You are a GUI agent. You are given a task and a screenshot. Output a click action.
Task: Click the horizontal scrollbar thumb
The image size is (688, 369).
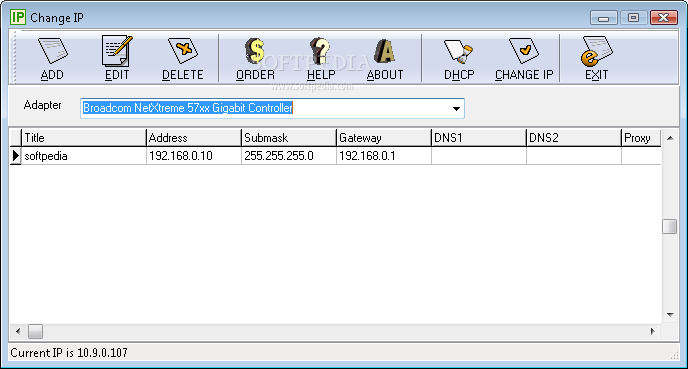[36, 331]
